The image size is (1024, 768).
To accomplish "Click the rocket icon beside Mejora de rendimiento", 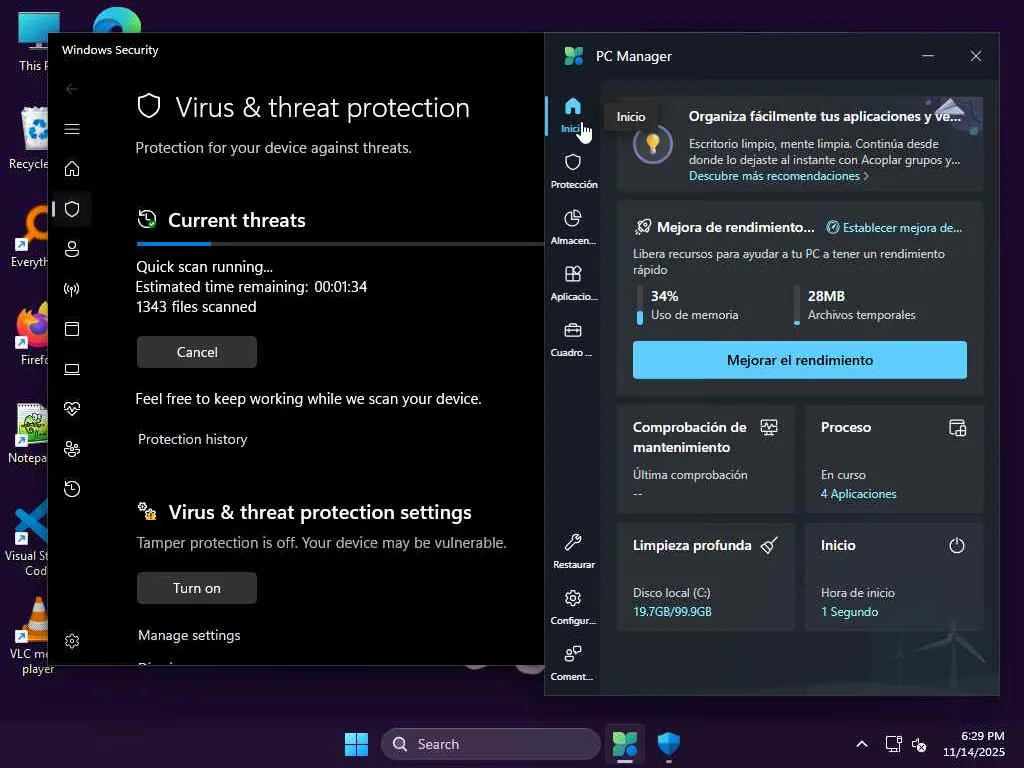I will point(643,227).
